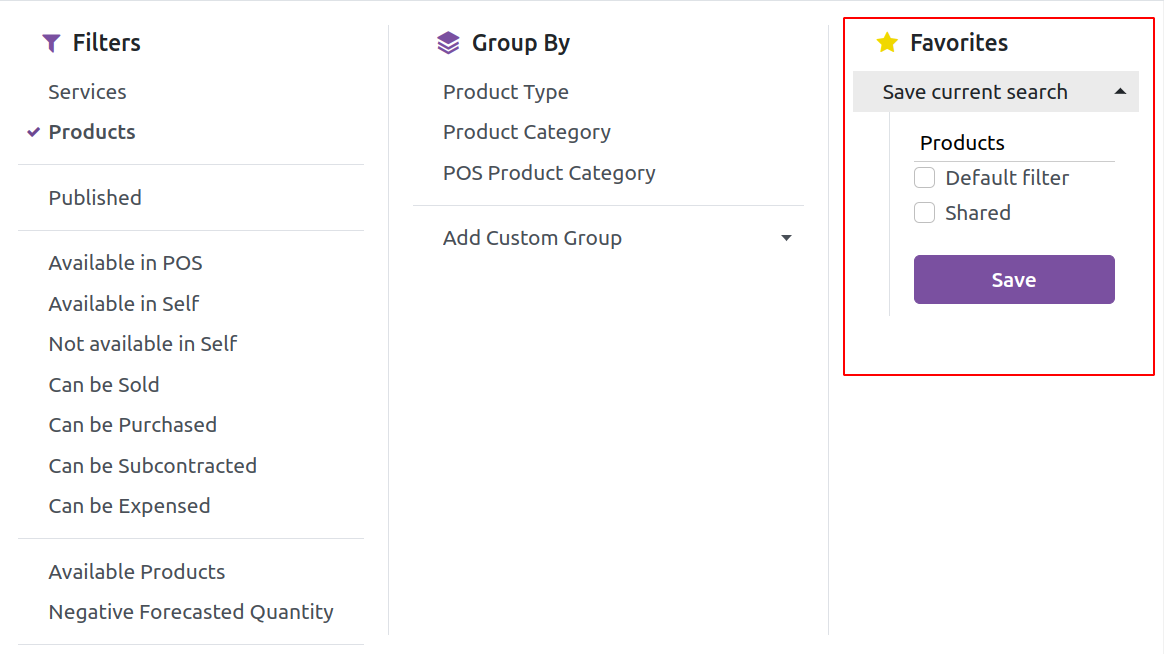Click the yellow Favorites star icon
Viewport: 1164px width, 654px height.
click(x=887, y=42)
